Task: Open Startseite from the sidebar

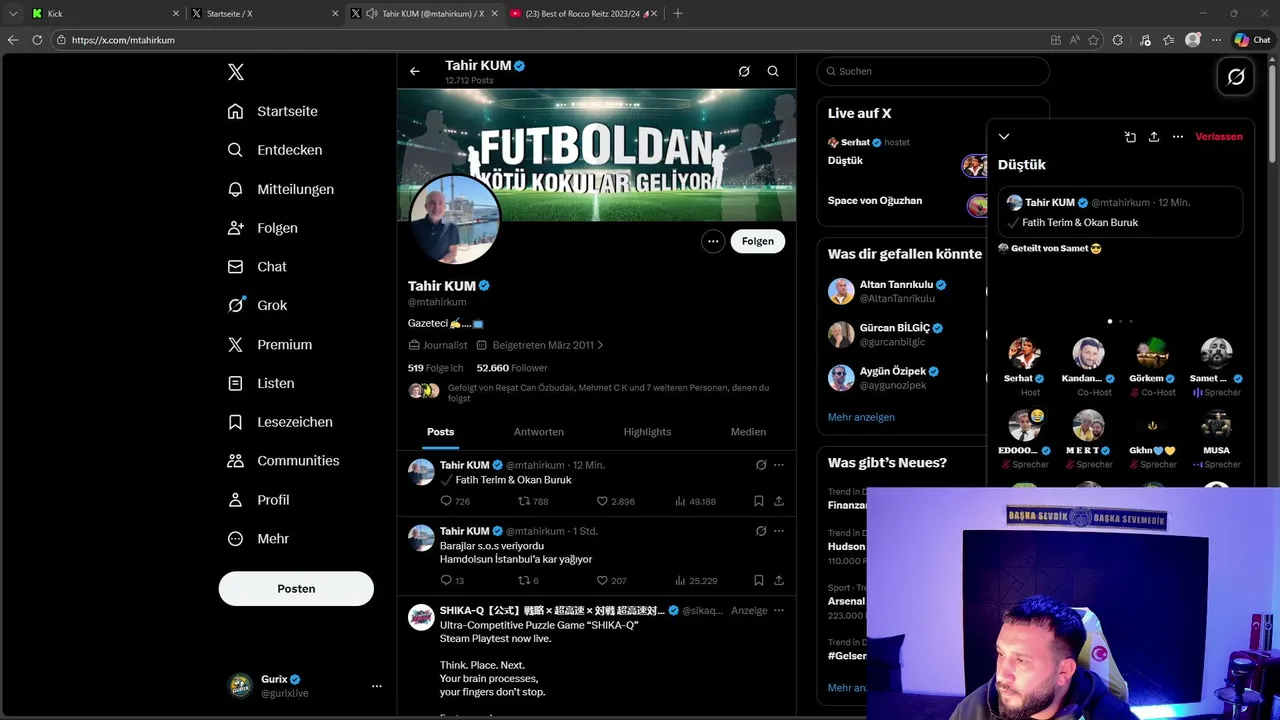Action: click(x=273, y=111)
